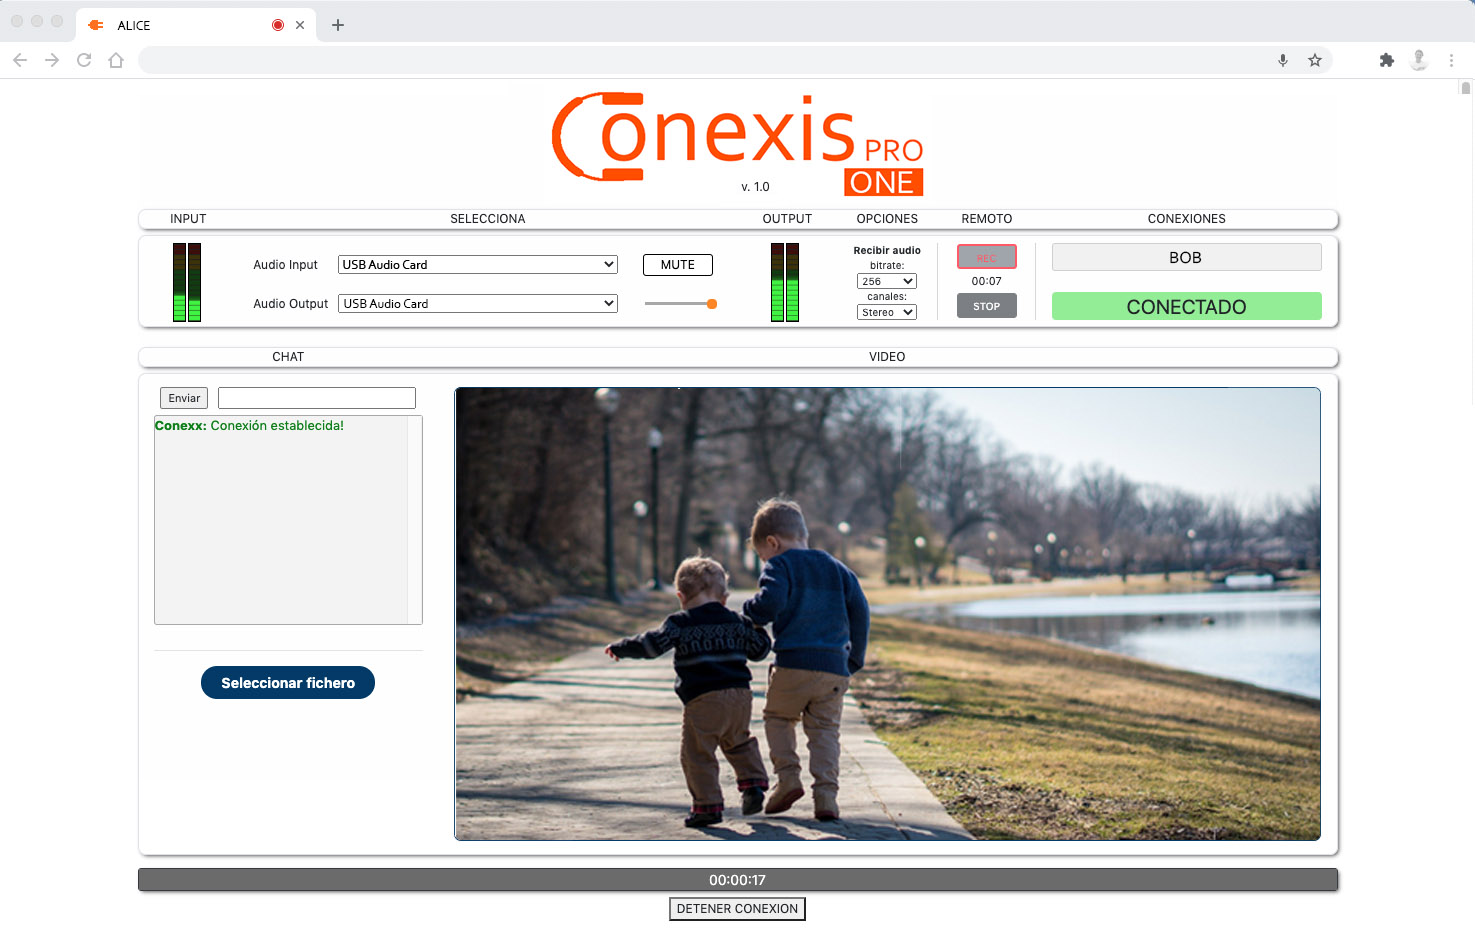Click the Seleccionar fichero button
Screen dimensions: 1475x938
tap(288, 683)
